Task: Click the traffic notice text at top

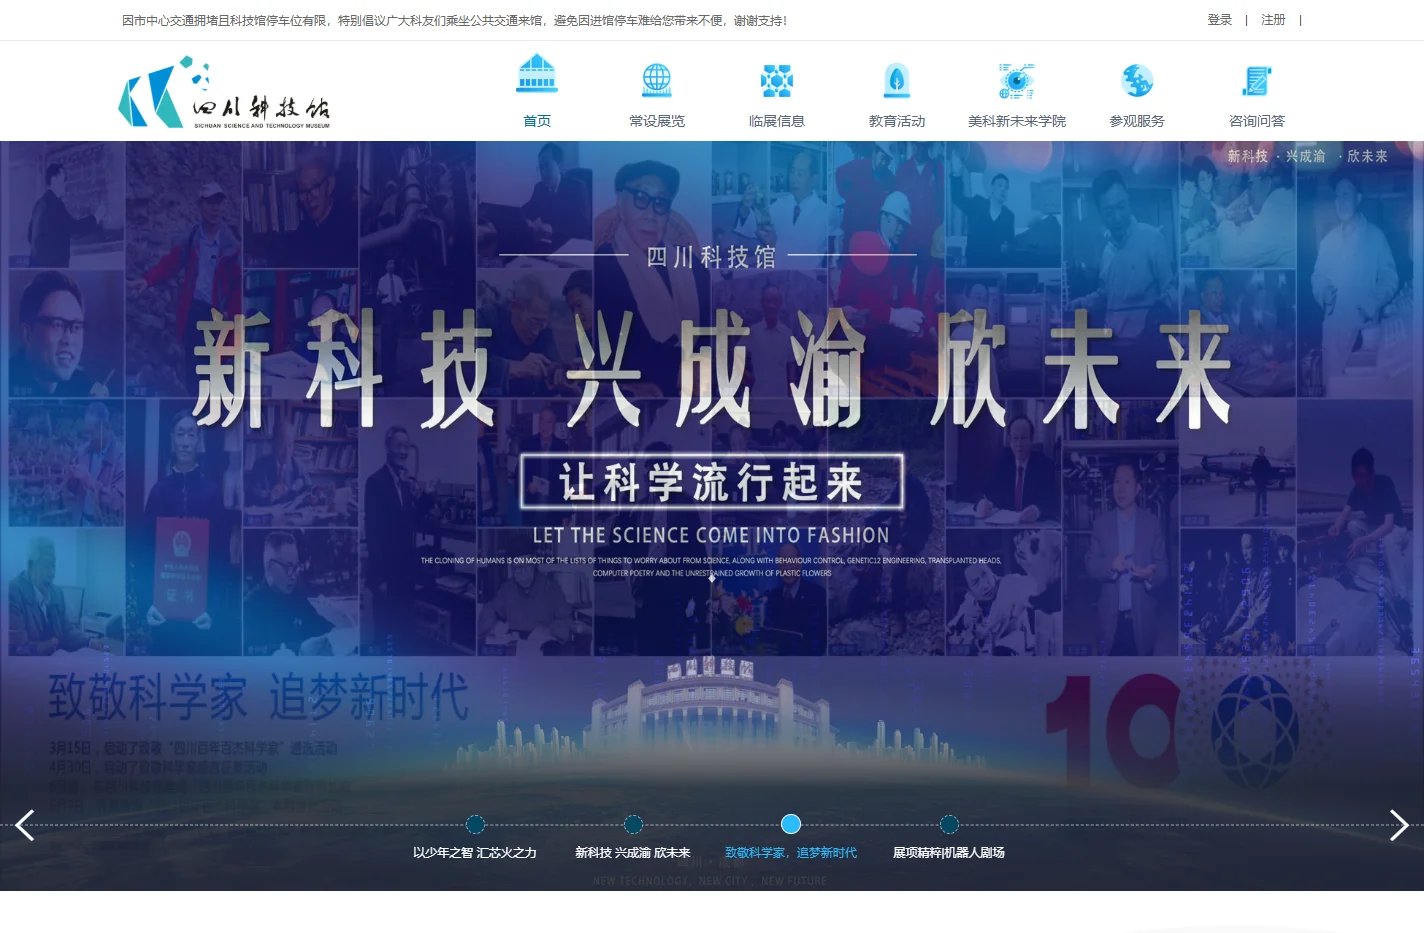Action: point(455,20)
